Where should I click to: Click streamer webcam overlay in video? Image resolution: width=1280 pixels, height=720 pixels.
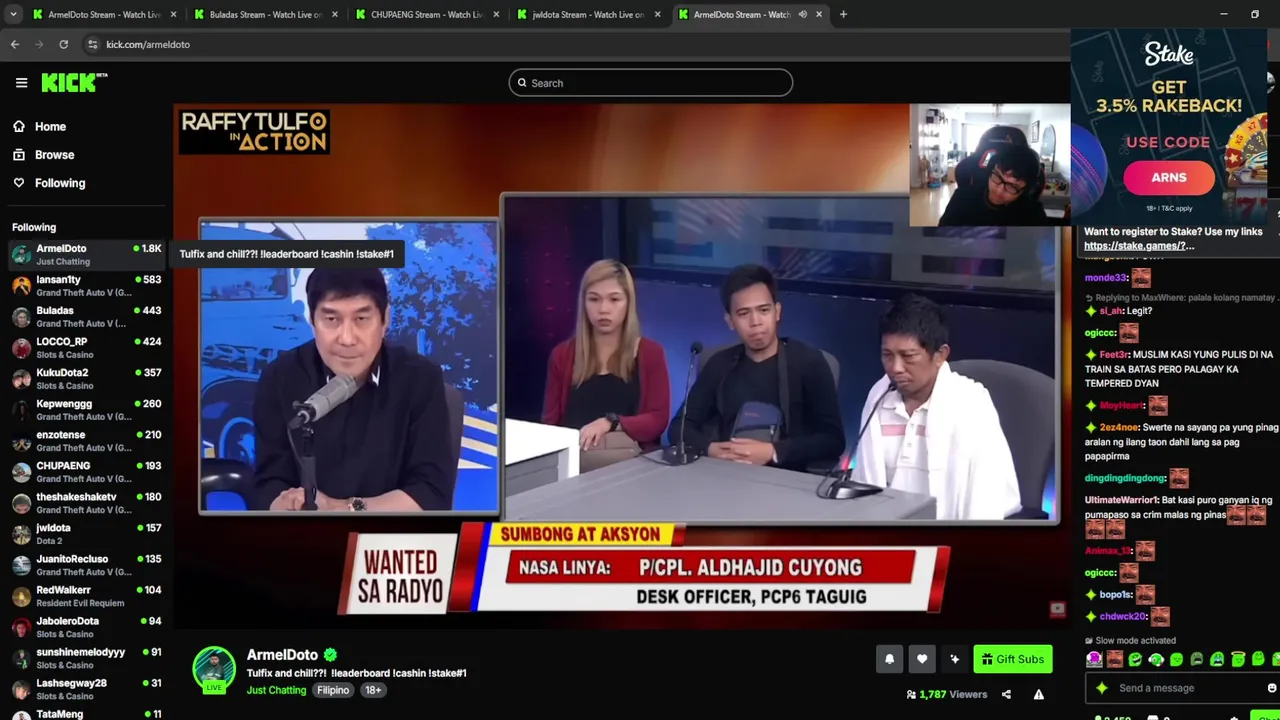989,165
